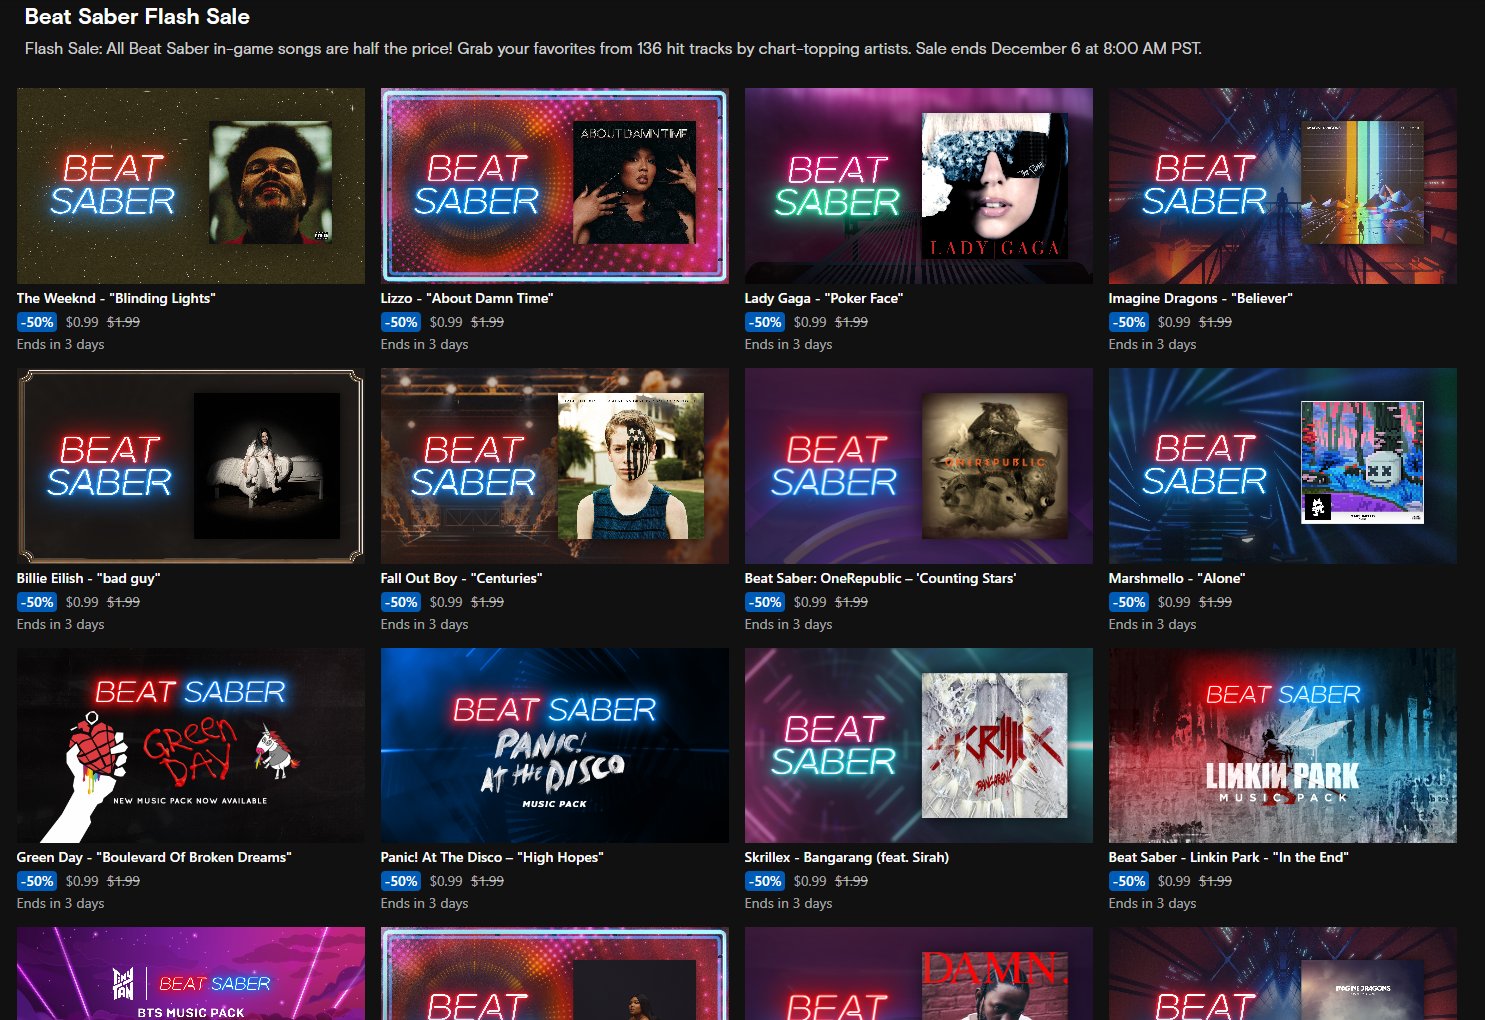Screen dimensions: 1485x1020
Task: Click -50% badge under Blinding Lights
Action: coord(37,322)
